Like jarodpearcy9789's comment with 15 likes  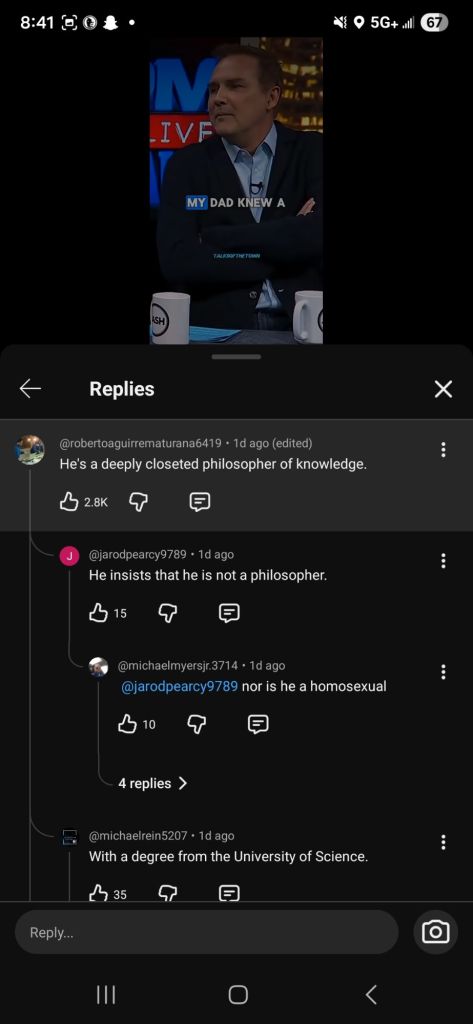(98, 613)
